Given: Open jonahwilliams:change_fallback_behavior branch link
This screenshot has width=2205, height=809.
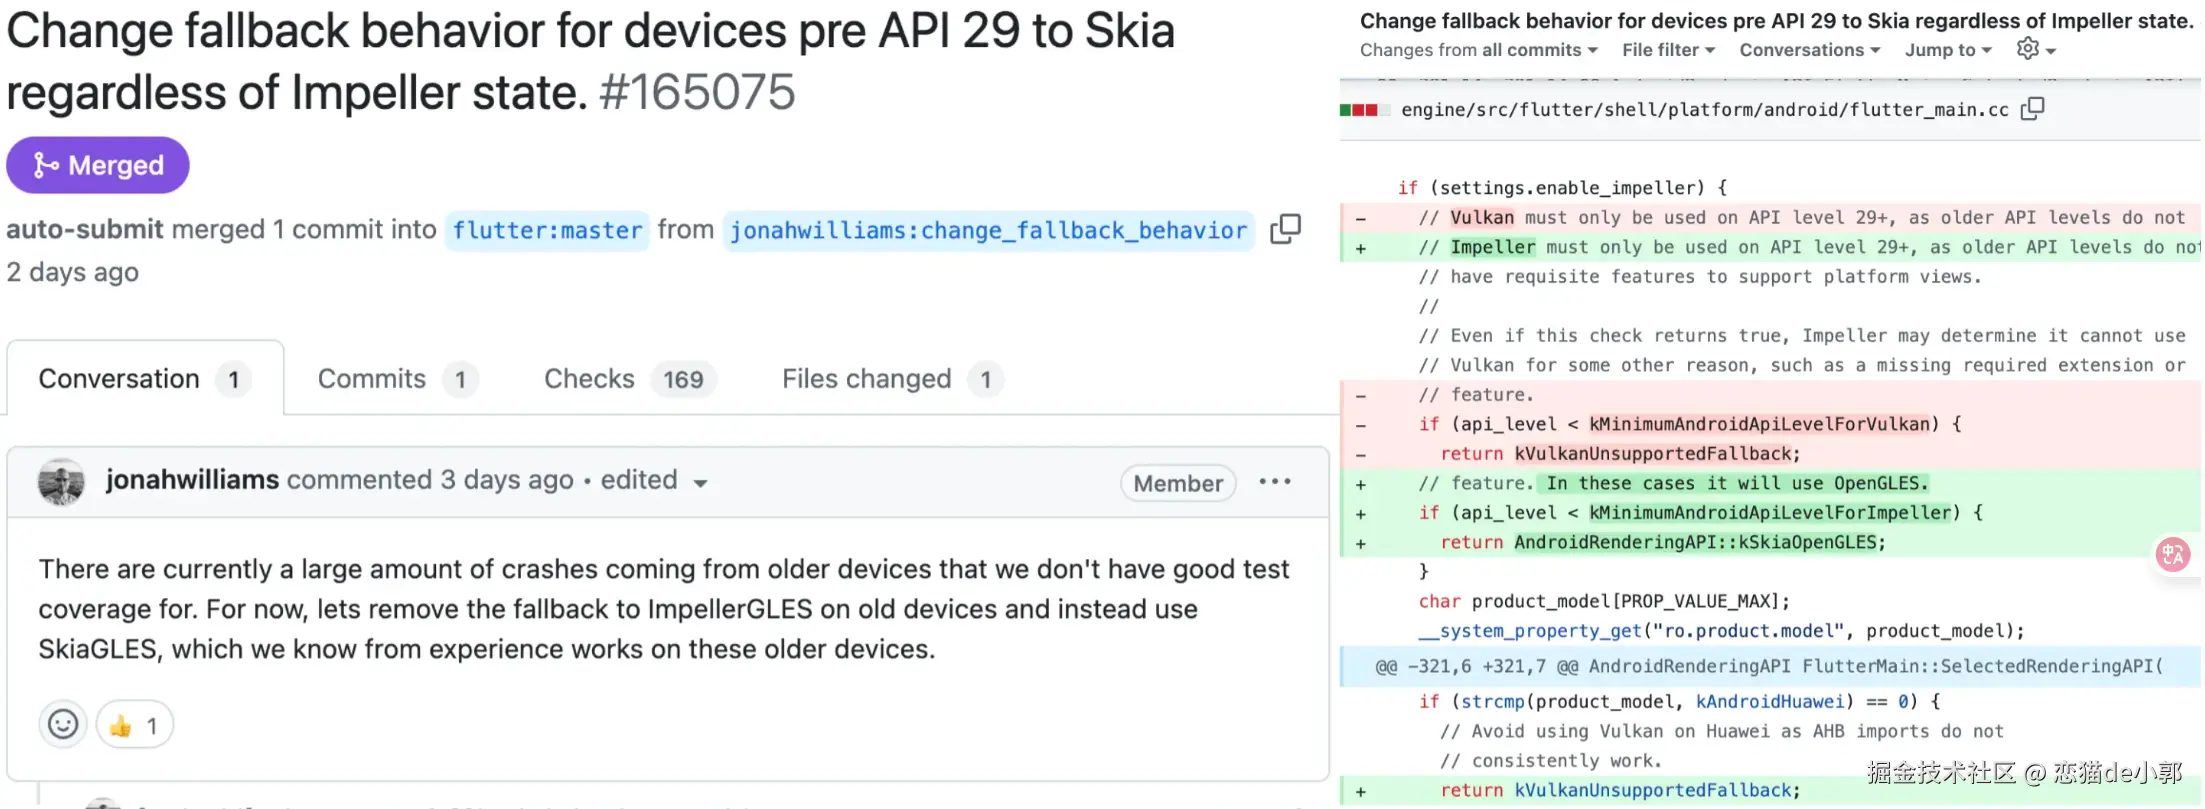Looking at the screenshot, I should pos(988,230).
